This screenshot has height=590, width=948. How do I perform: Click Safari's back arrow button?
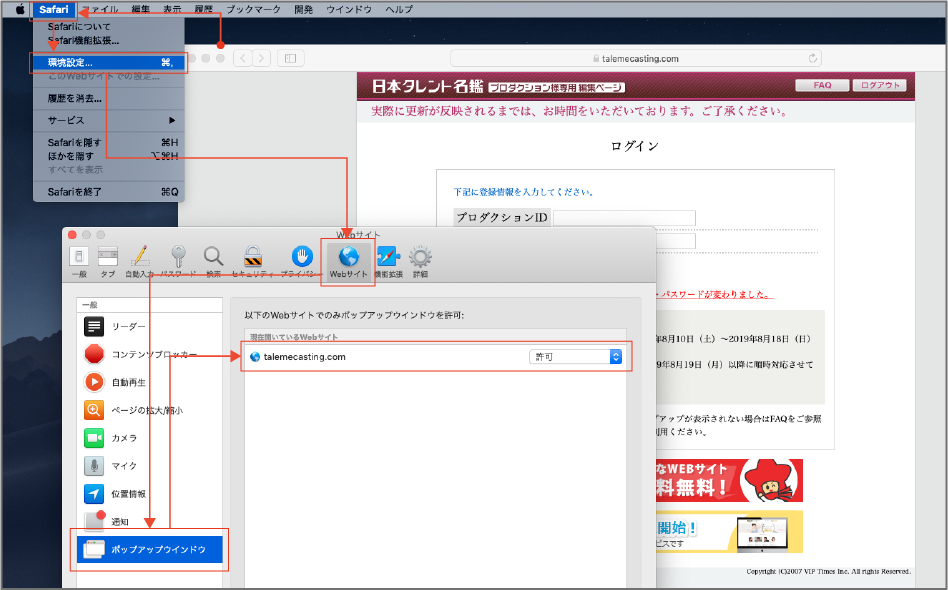point(243,58)
